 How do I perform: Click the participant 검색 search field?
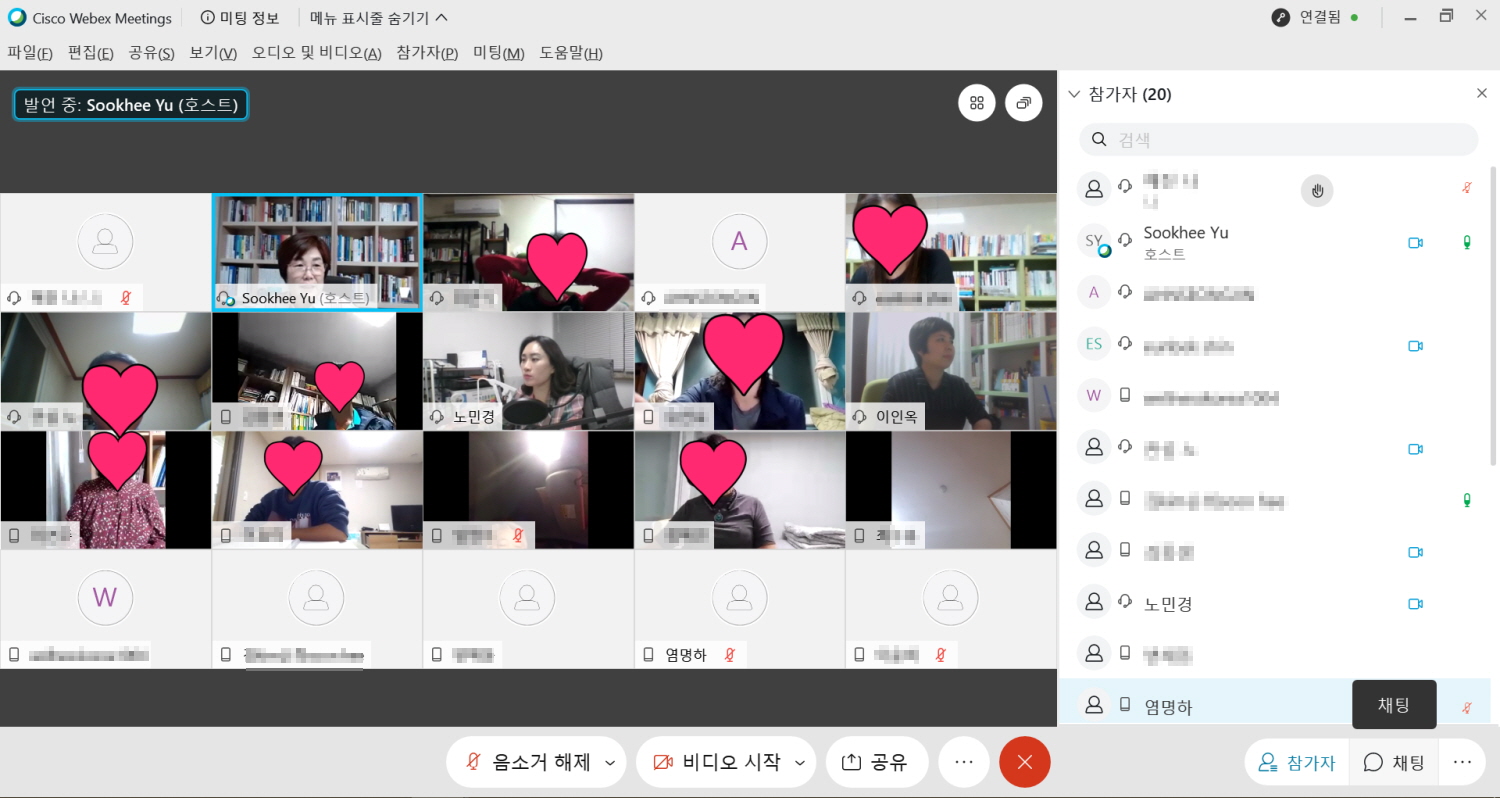click(x=1278, y=140)
